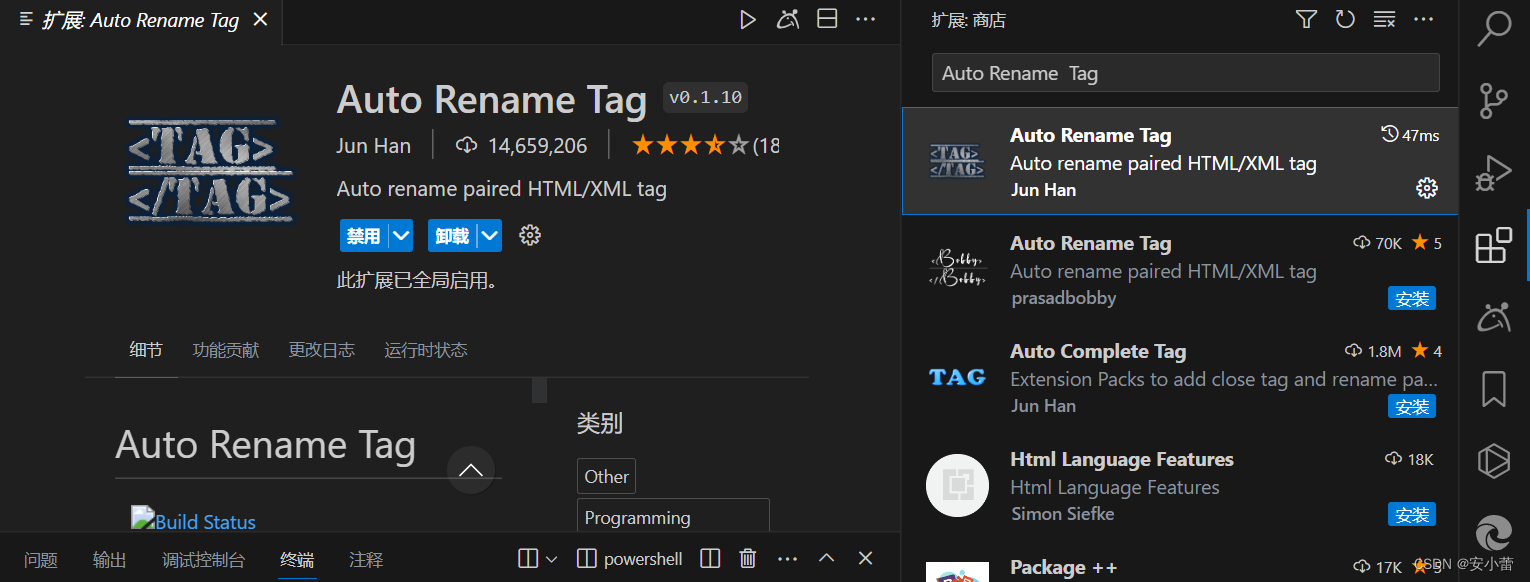This screenshot has width=1530, height=582.
Task: Split the terminal icon
Action: point(709,559)
